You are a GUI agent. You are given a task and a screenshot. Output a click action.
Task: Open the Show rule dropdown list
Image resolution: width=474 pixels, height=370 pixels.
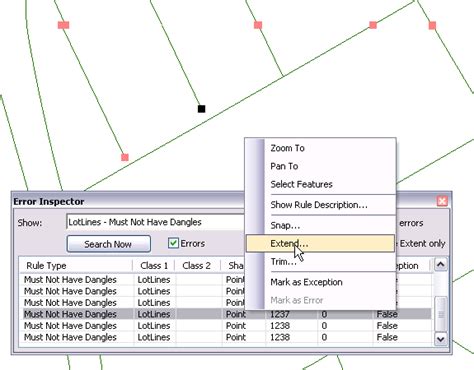(155, 222)
